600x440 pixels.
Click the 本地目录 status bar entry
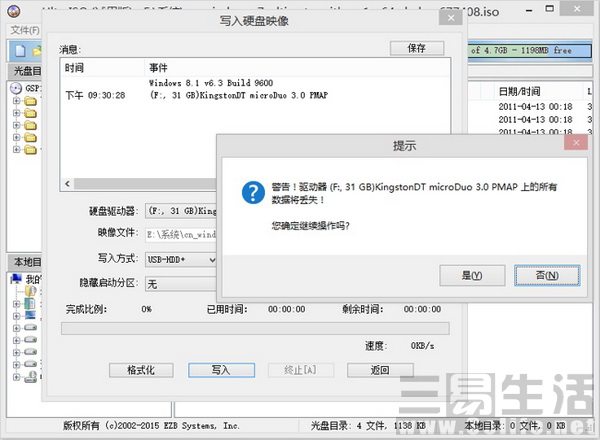[515, 425]
